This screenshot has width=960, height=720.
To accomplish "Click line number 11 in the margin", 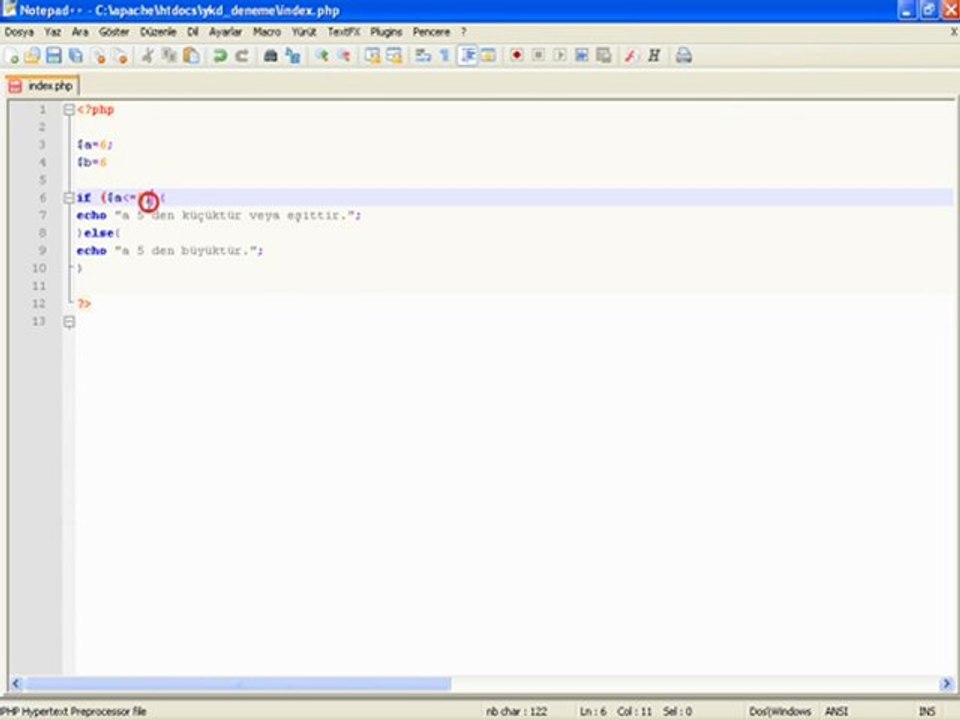I will pos(39,286).
